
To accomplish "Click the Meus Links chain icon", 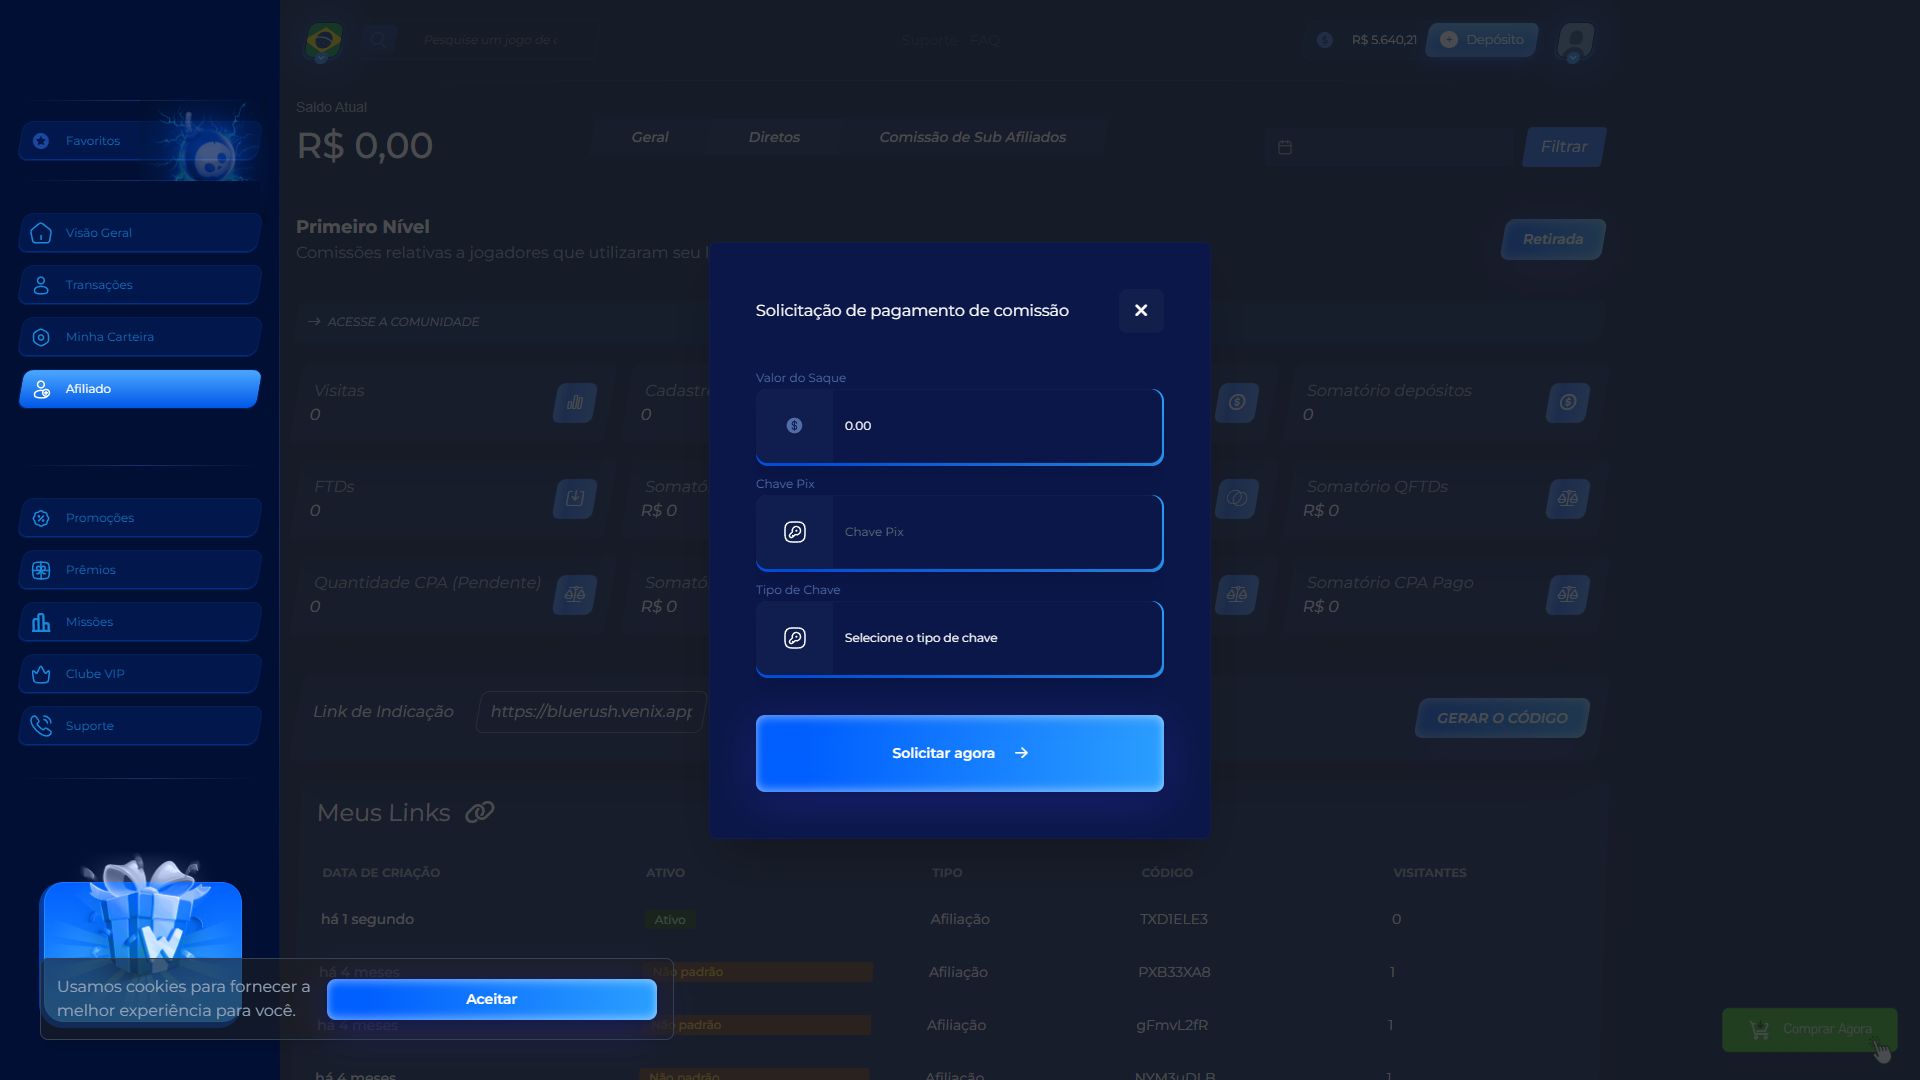I will click(480, 812).
